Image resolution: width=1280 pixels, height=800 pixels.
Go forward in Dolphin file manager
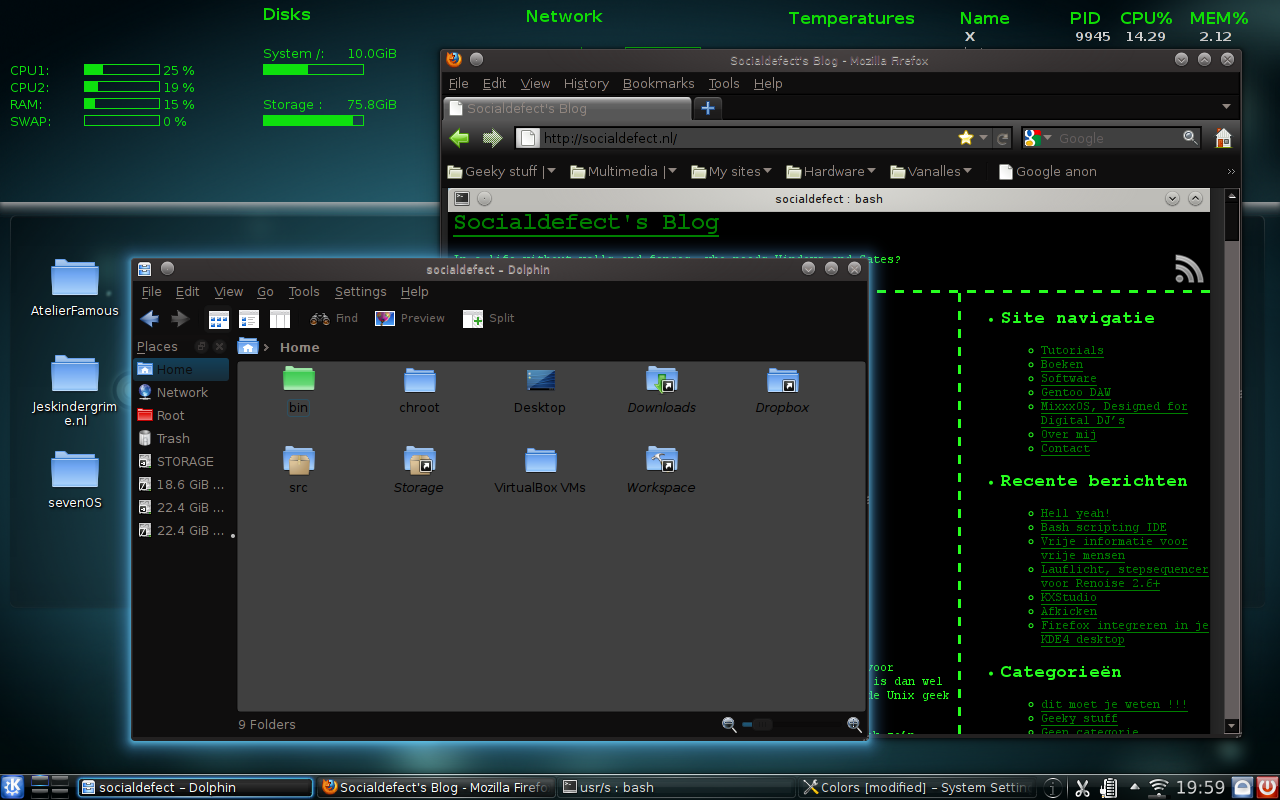180,318
